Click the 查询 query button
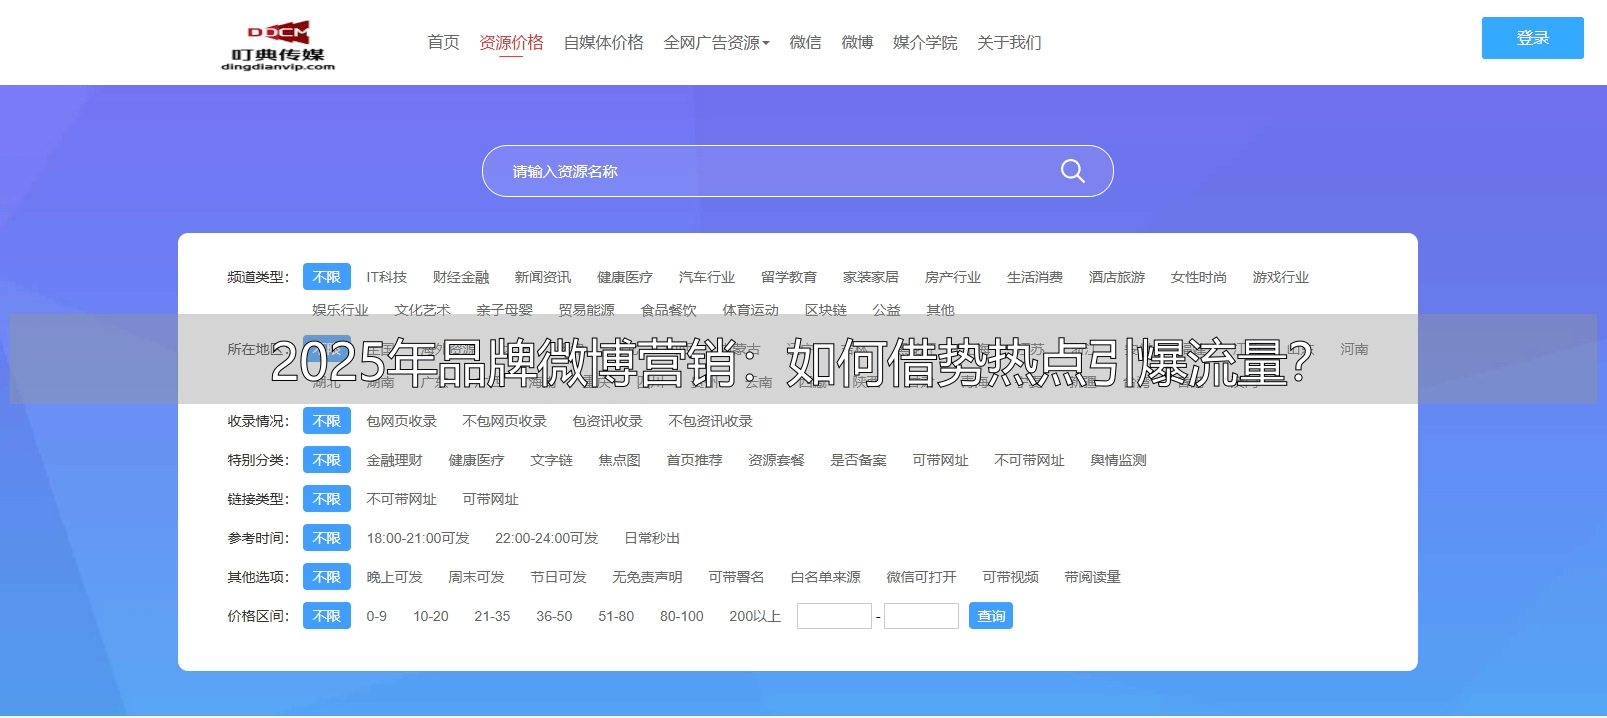Viewport: 1607px width, 718px height. (990, 616)
